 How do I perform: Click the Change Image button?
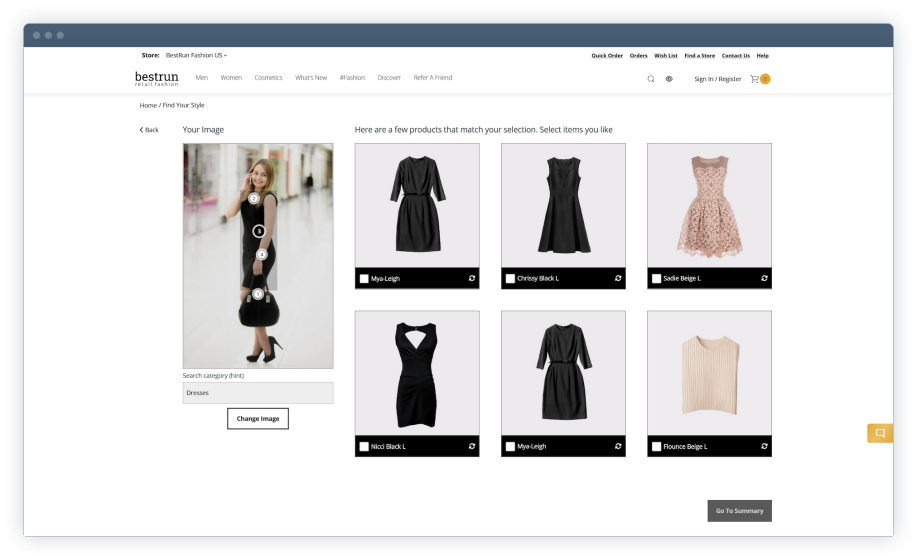pyautogui.click(x=258, y=418)
